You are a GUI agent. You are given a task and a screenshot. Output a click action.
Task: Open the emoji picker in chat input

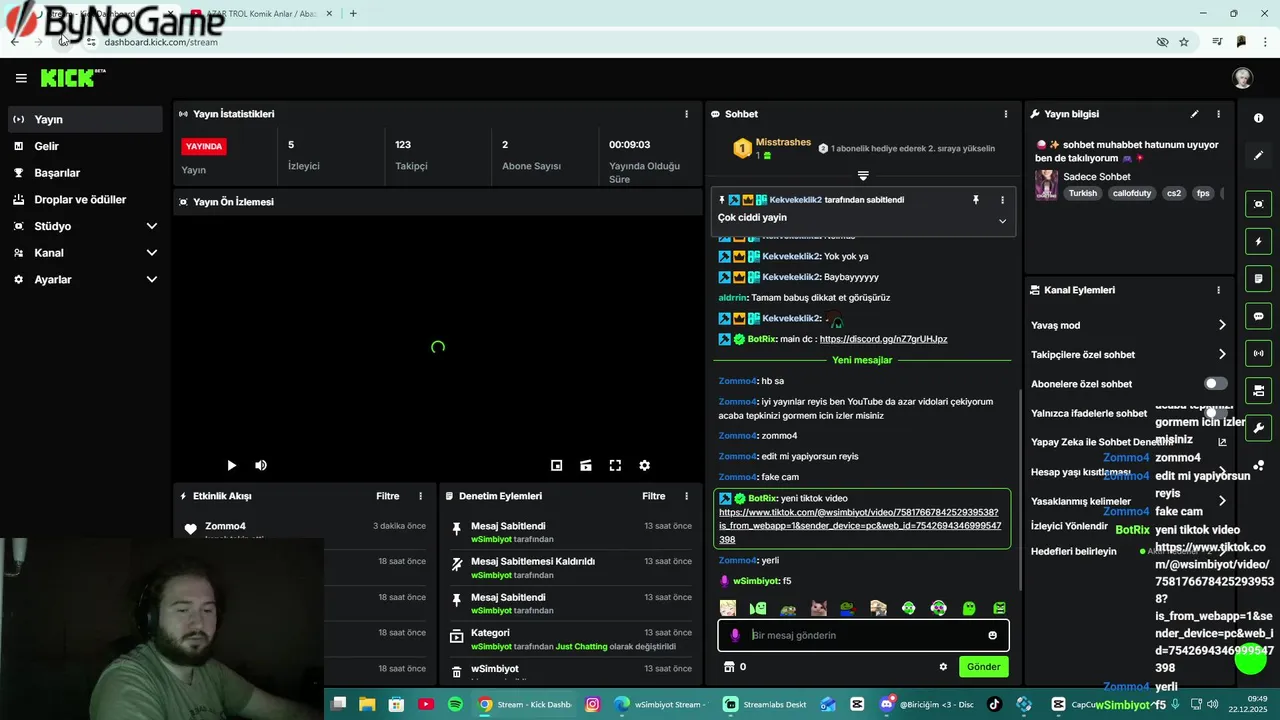[x=992, y=635]
